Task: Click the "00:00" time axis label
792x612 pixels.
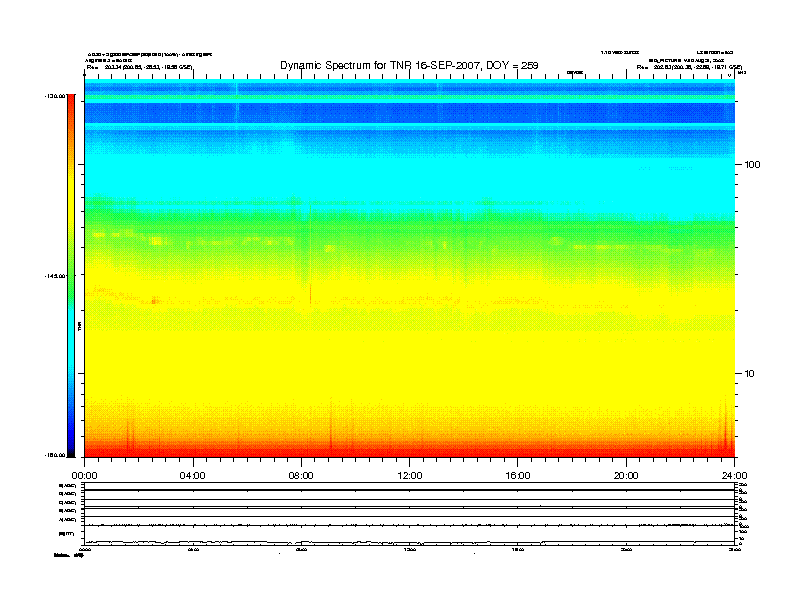Action: tap(84, 476)
